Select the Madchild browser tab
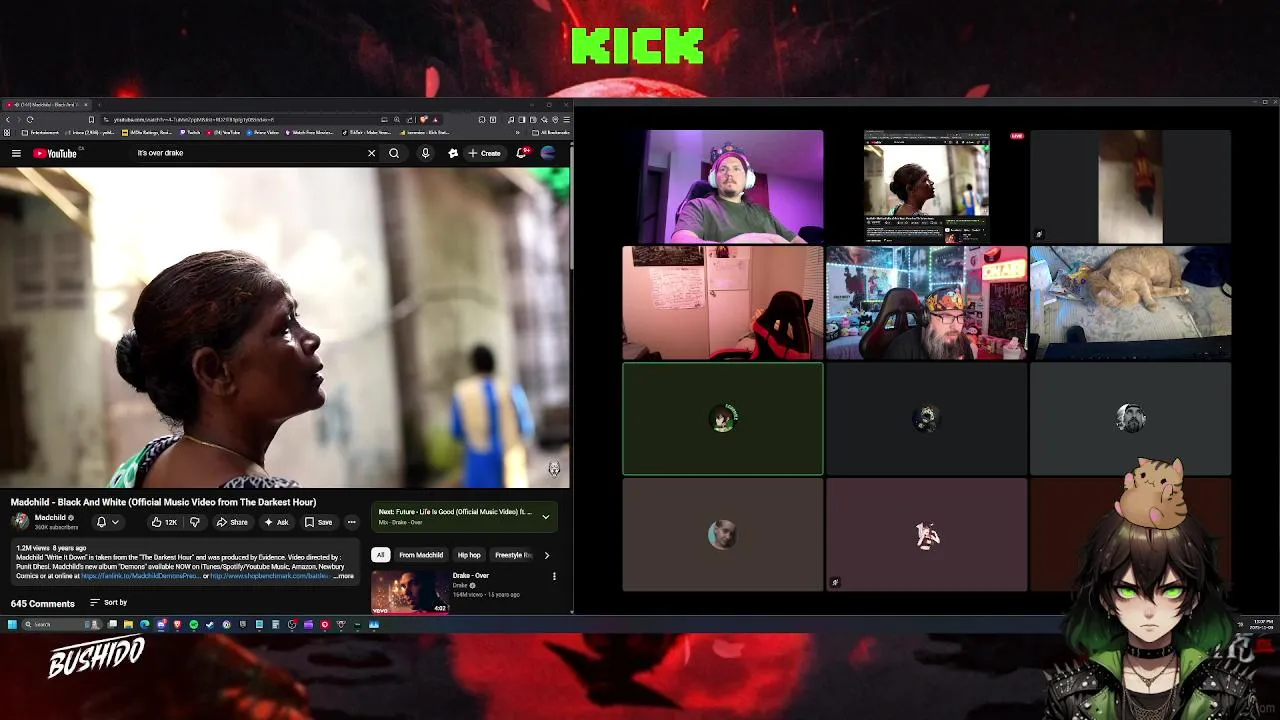Screen dimensions: 1280x720 pyautogui.click(x=47, y=104)
